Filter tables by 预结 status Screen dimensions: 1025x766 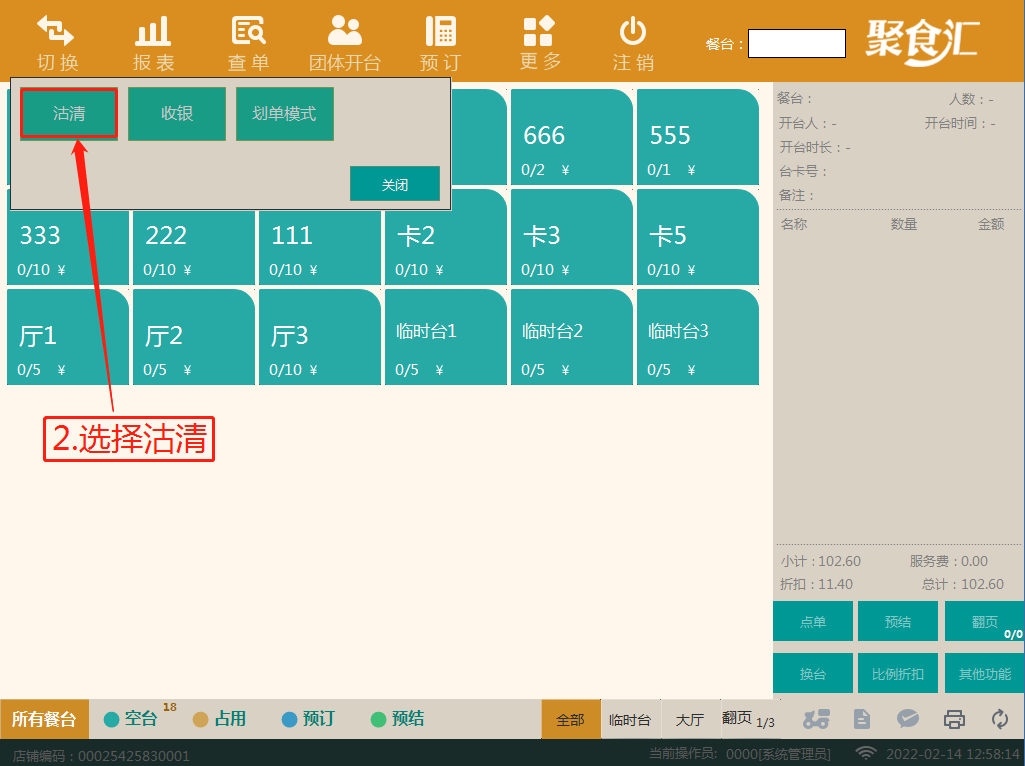[397, 720]
